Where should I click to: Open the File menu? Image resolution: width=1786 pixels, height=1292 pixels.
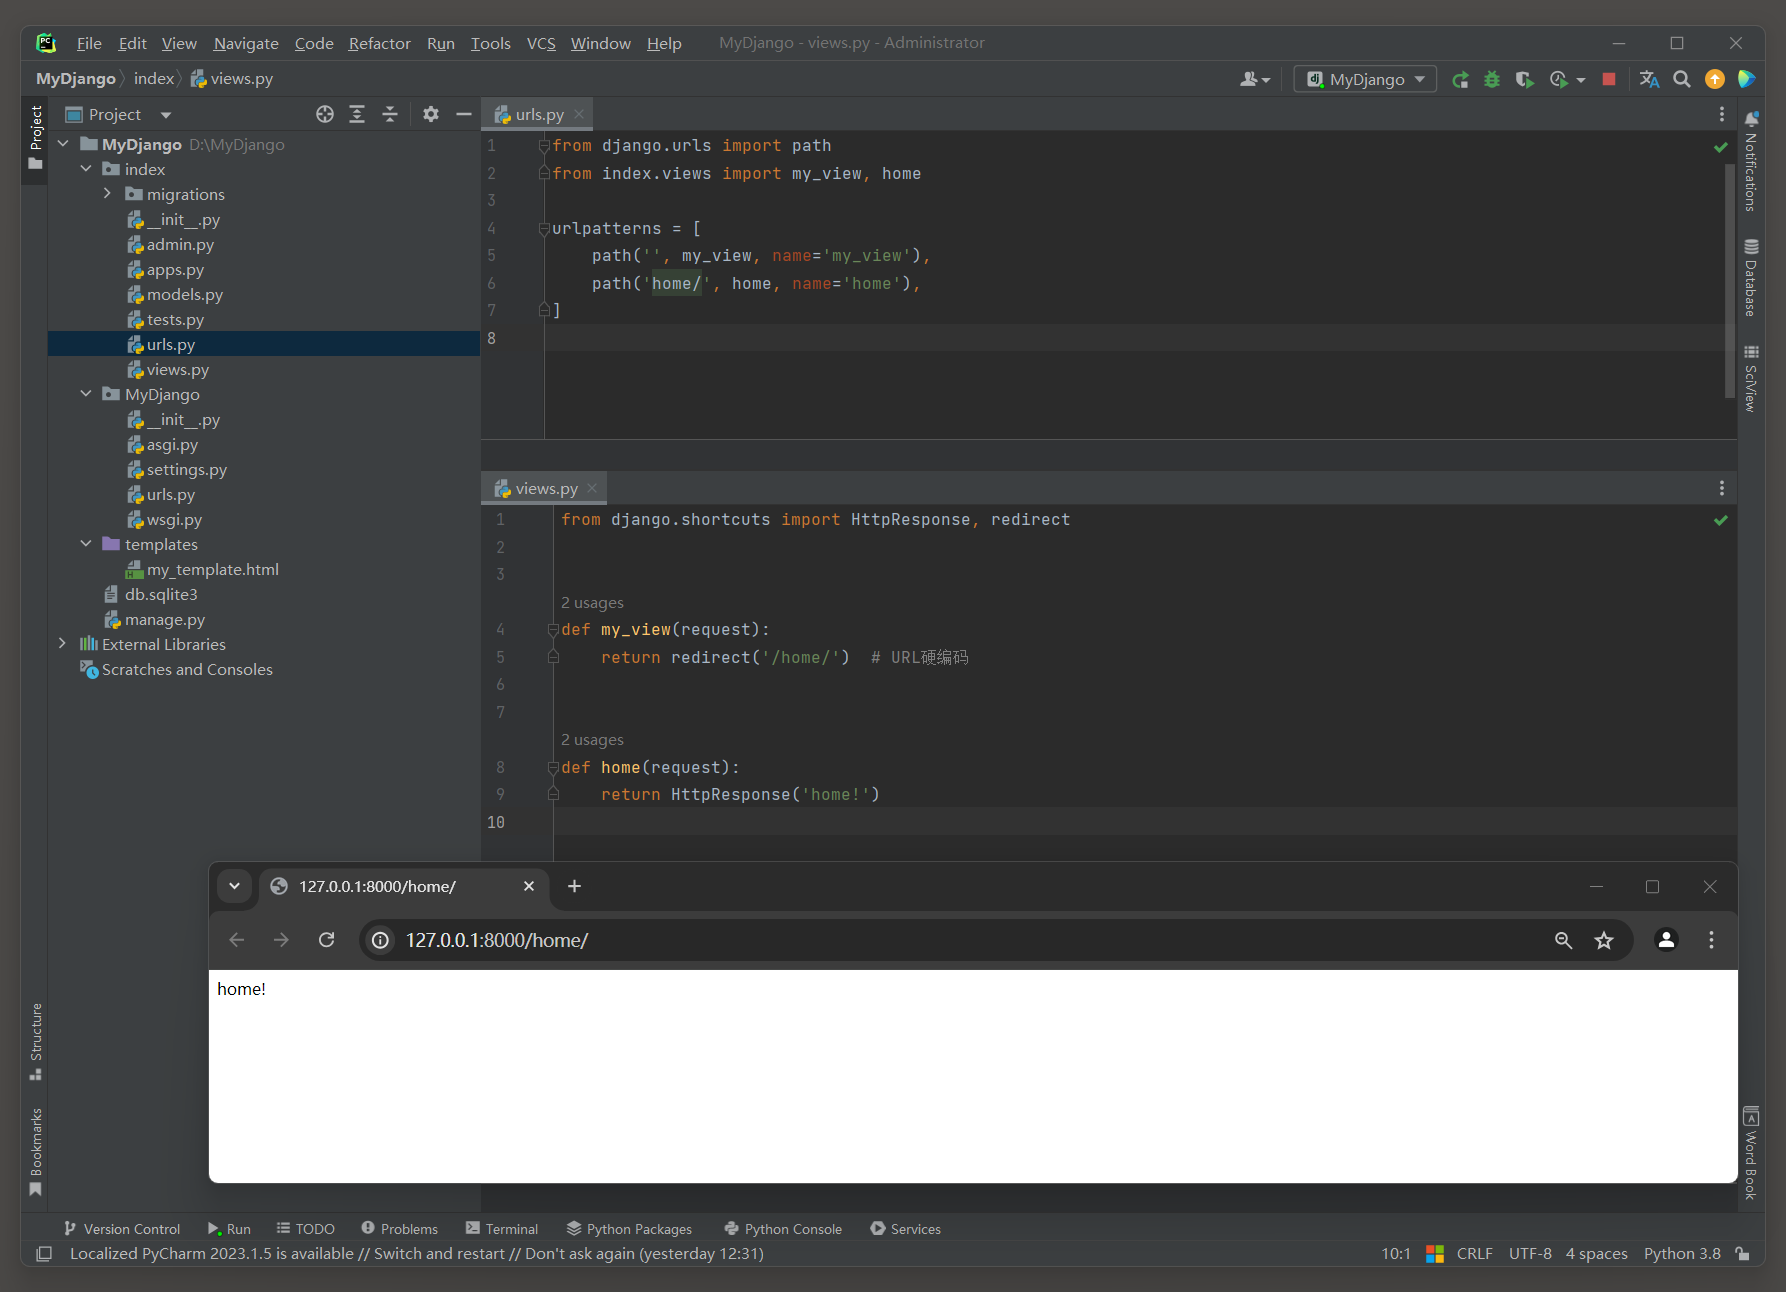point(89,43)
